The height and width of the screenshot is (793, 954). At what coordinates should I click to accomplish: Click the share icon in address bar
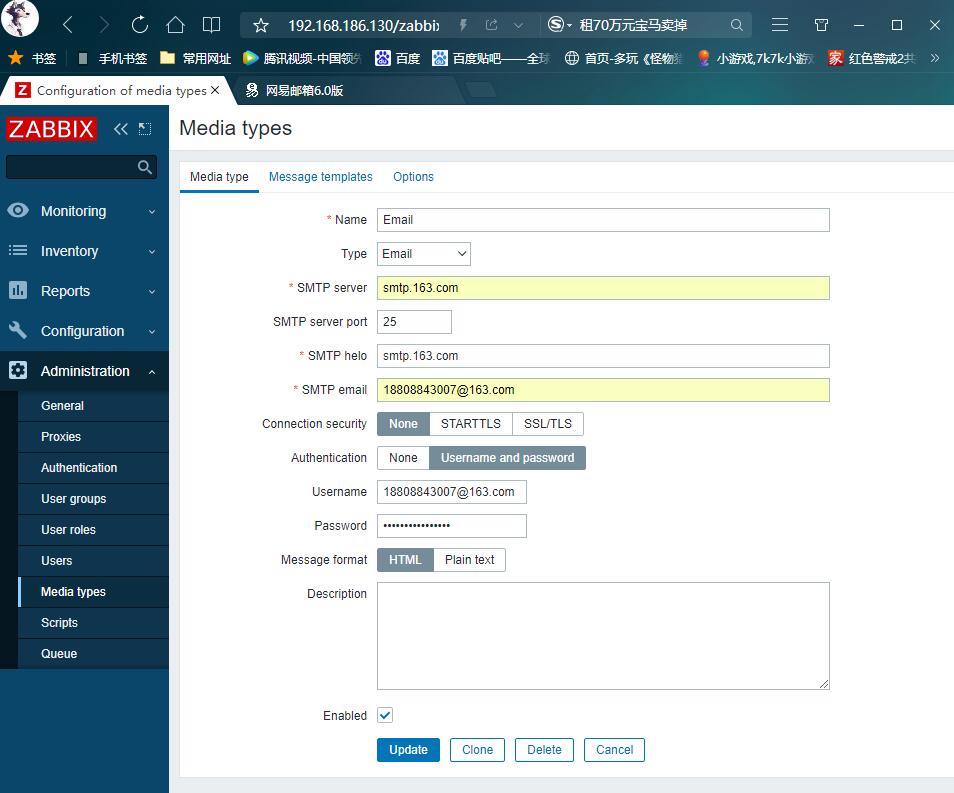492,25
